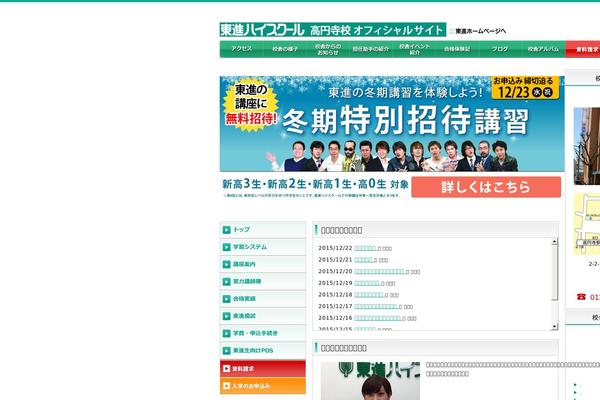The image size is (600, 400).
Task: Open 校舎イベント紹介 in the navigation bar
Action: tap(414, 49)
